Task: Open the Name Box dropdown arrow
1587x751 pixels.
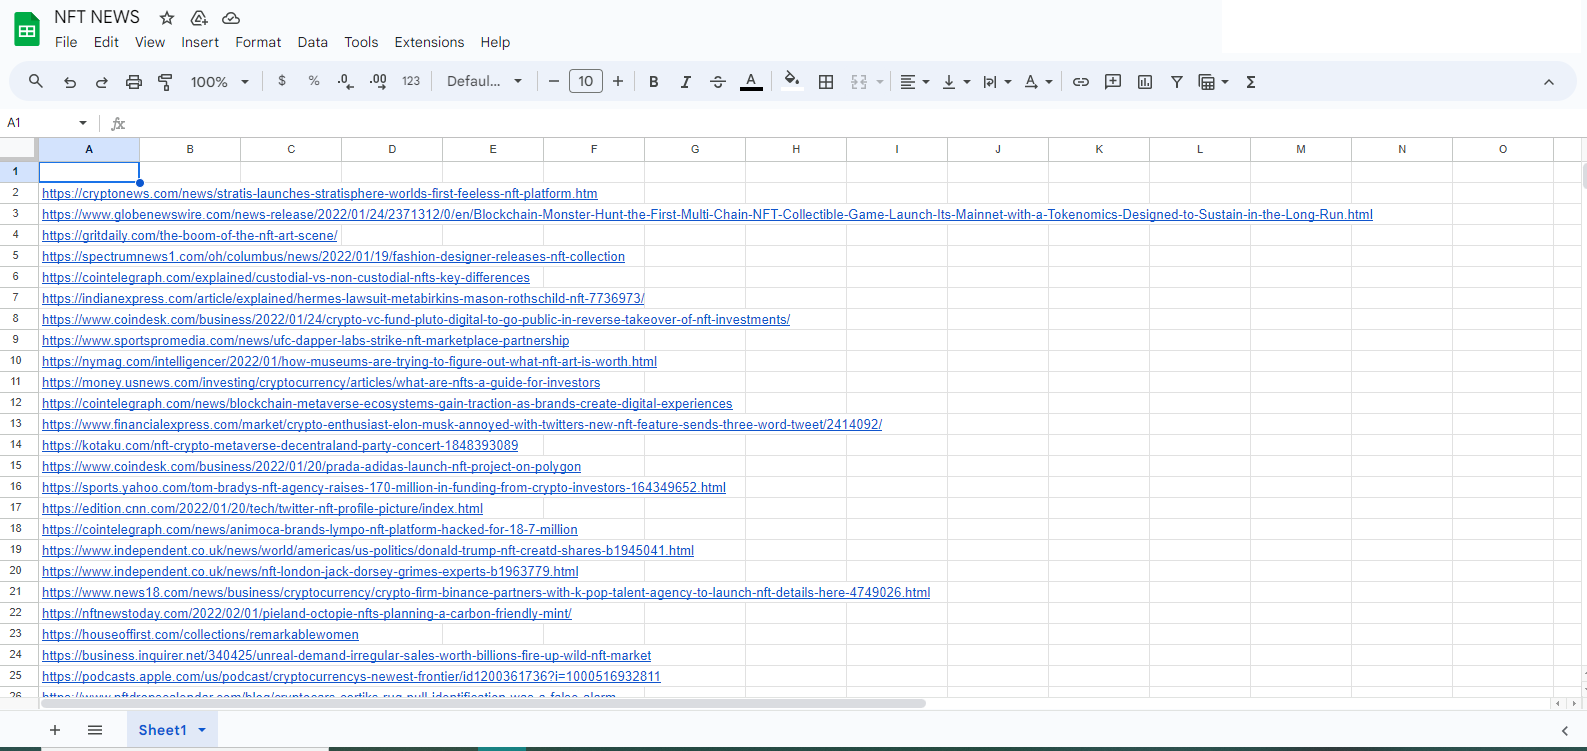Action: point(83,123)
